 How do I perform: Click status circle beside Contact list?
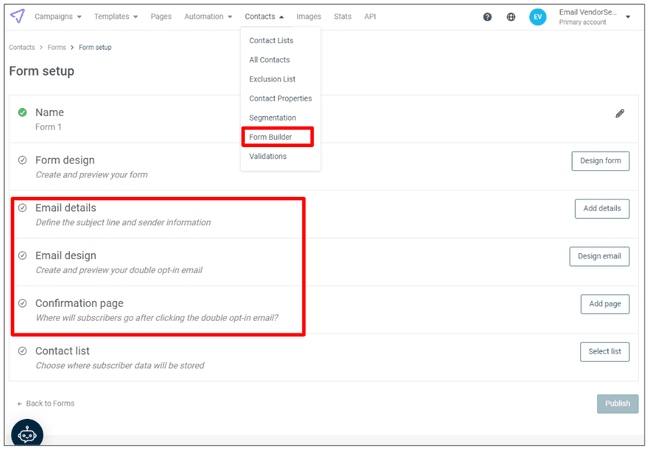coord(22,351)
